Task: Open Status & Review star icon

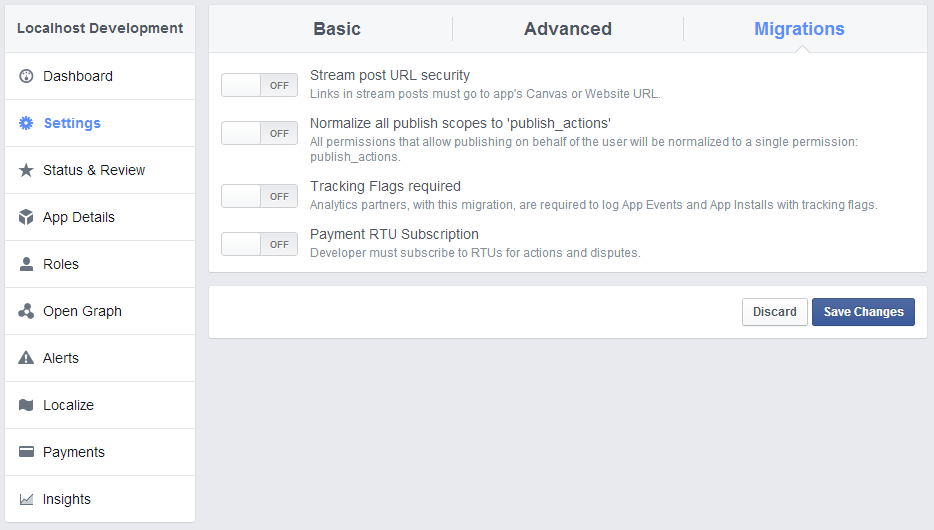Action: (26, 170)
